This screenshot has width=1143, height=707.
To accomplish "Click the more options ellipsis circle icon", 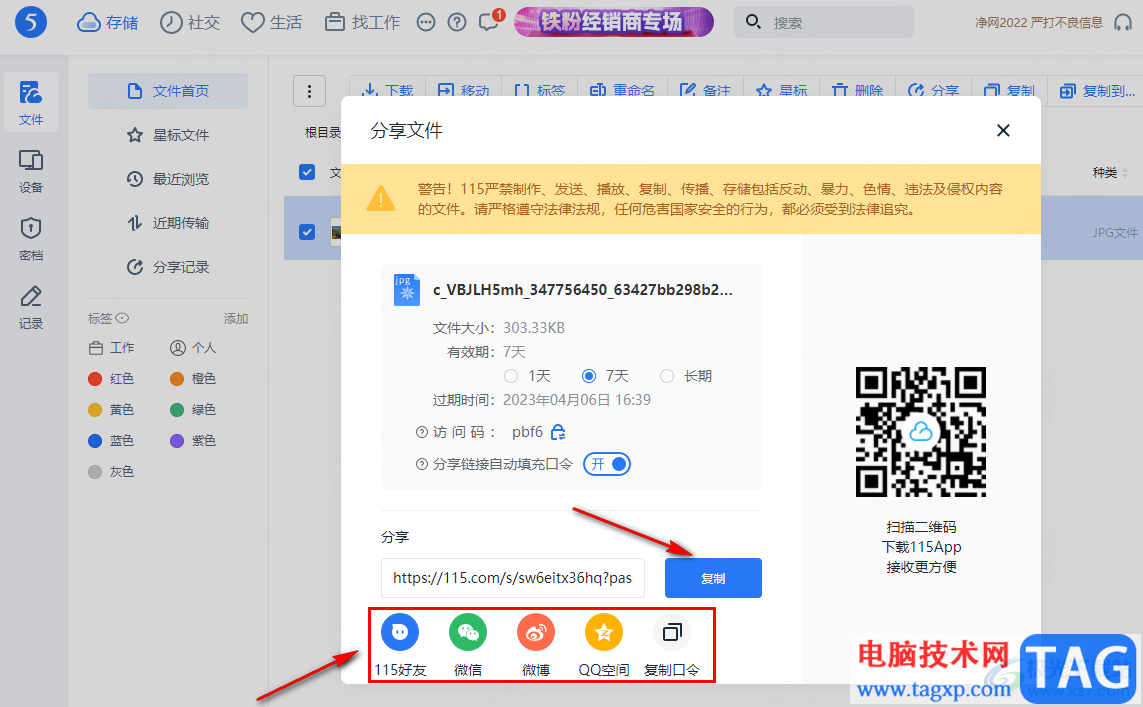I will point(426,23).
